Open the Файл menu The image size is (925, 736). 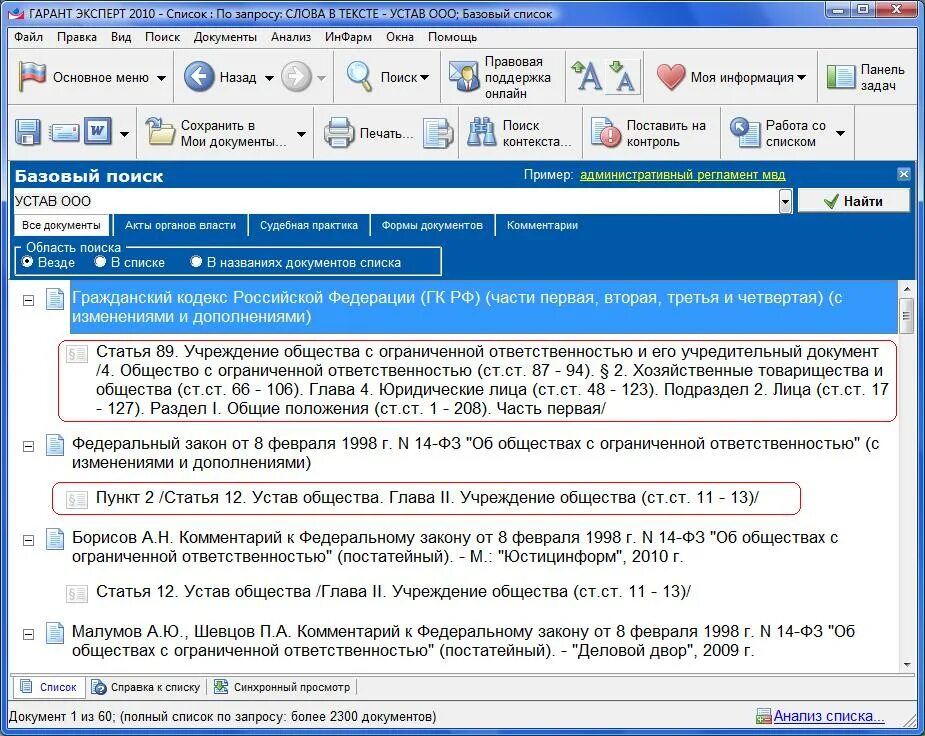coord(28,37)
